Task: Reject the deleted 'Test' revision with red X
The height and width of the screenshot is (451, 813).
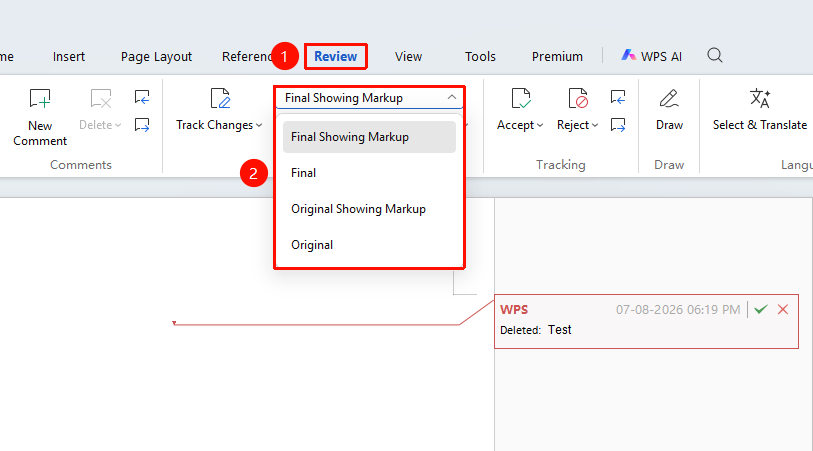Action: (x=783, y=309)
